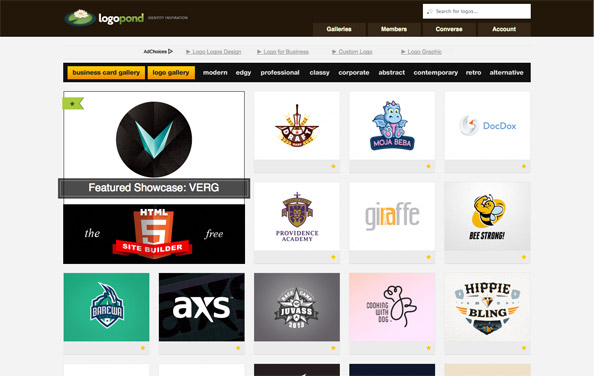The height and width of the screenshot is (376, 600).
Task: Open the VERG featured showcase image
Action: click(x=154, y=139)
